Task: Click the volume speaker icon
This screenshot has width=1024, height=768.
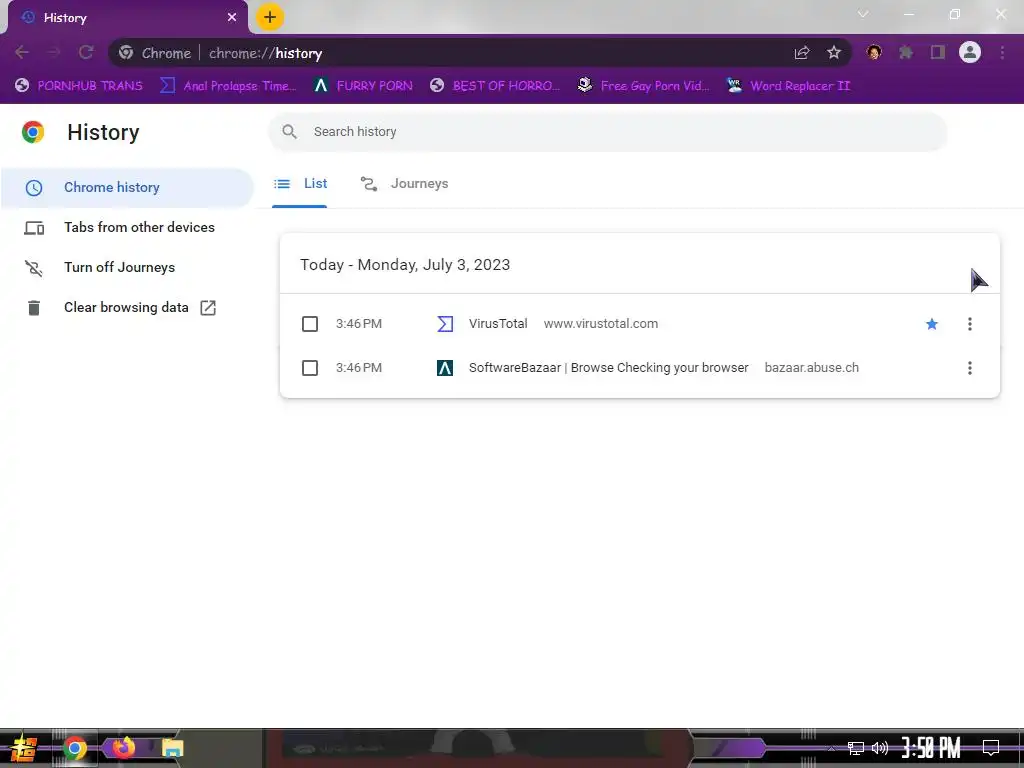Action: (x=880, y=748)
